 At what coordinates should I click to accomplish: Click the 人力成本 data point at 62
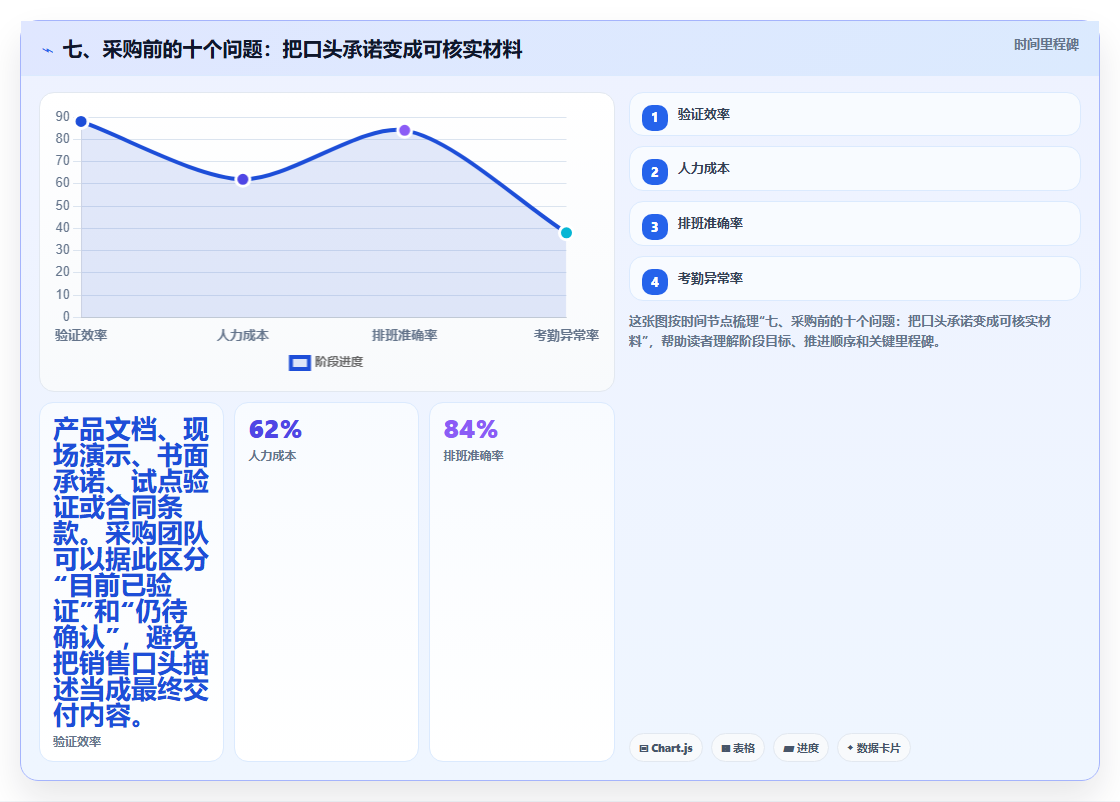pos(243,179)
